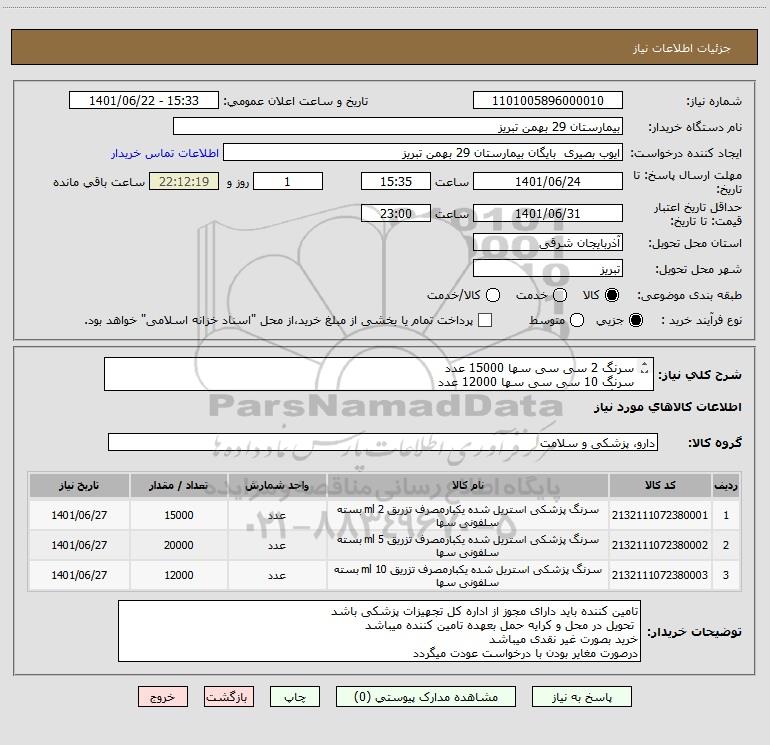Click the buyer name field بیمارستان 29 بهمن تبریز
The height and width of the screenshot is (745, 770).
(x=398, y=126)
